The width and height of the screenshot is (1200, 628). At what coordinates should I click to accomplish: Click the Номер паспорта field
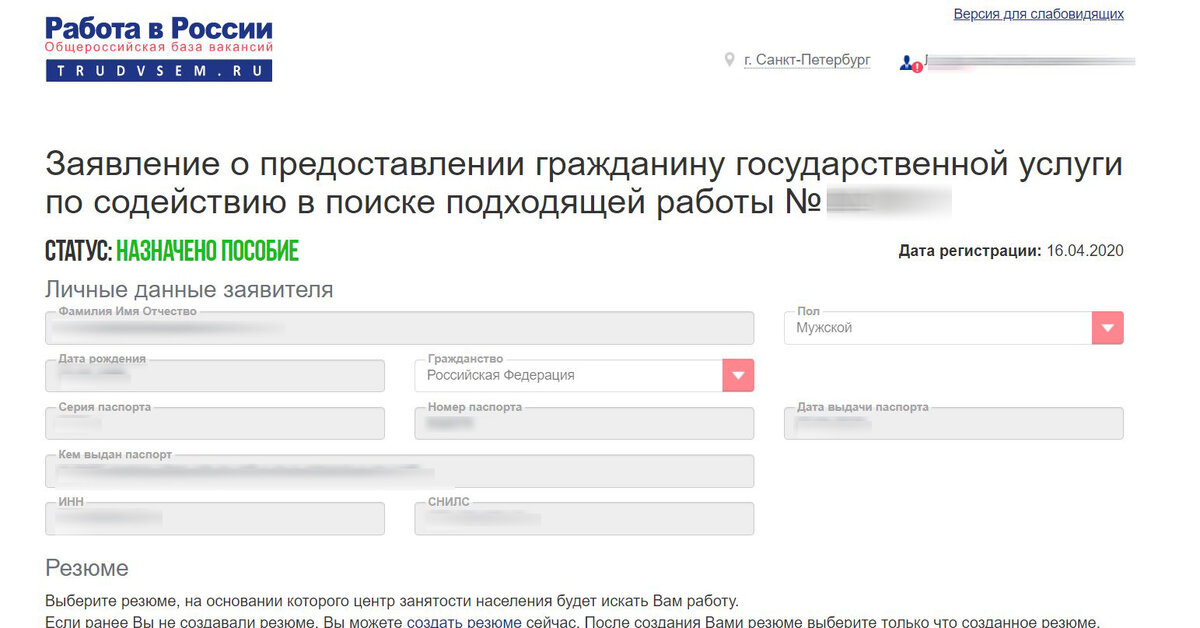click(583, 423)
